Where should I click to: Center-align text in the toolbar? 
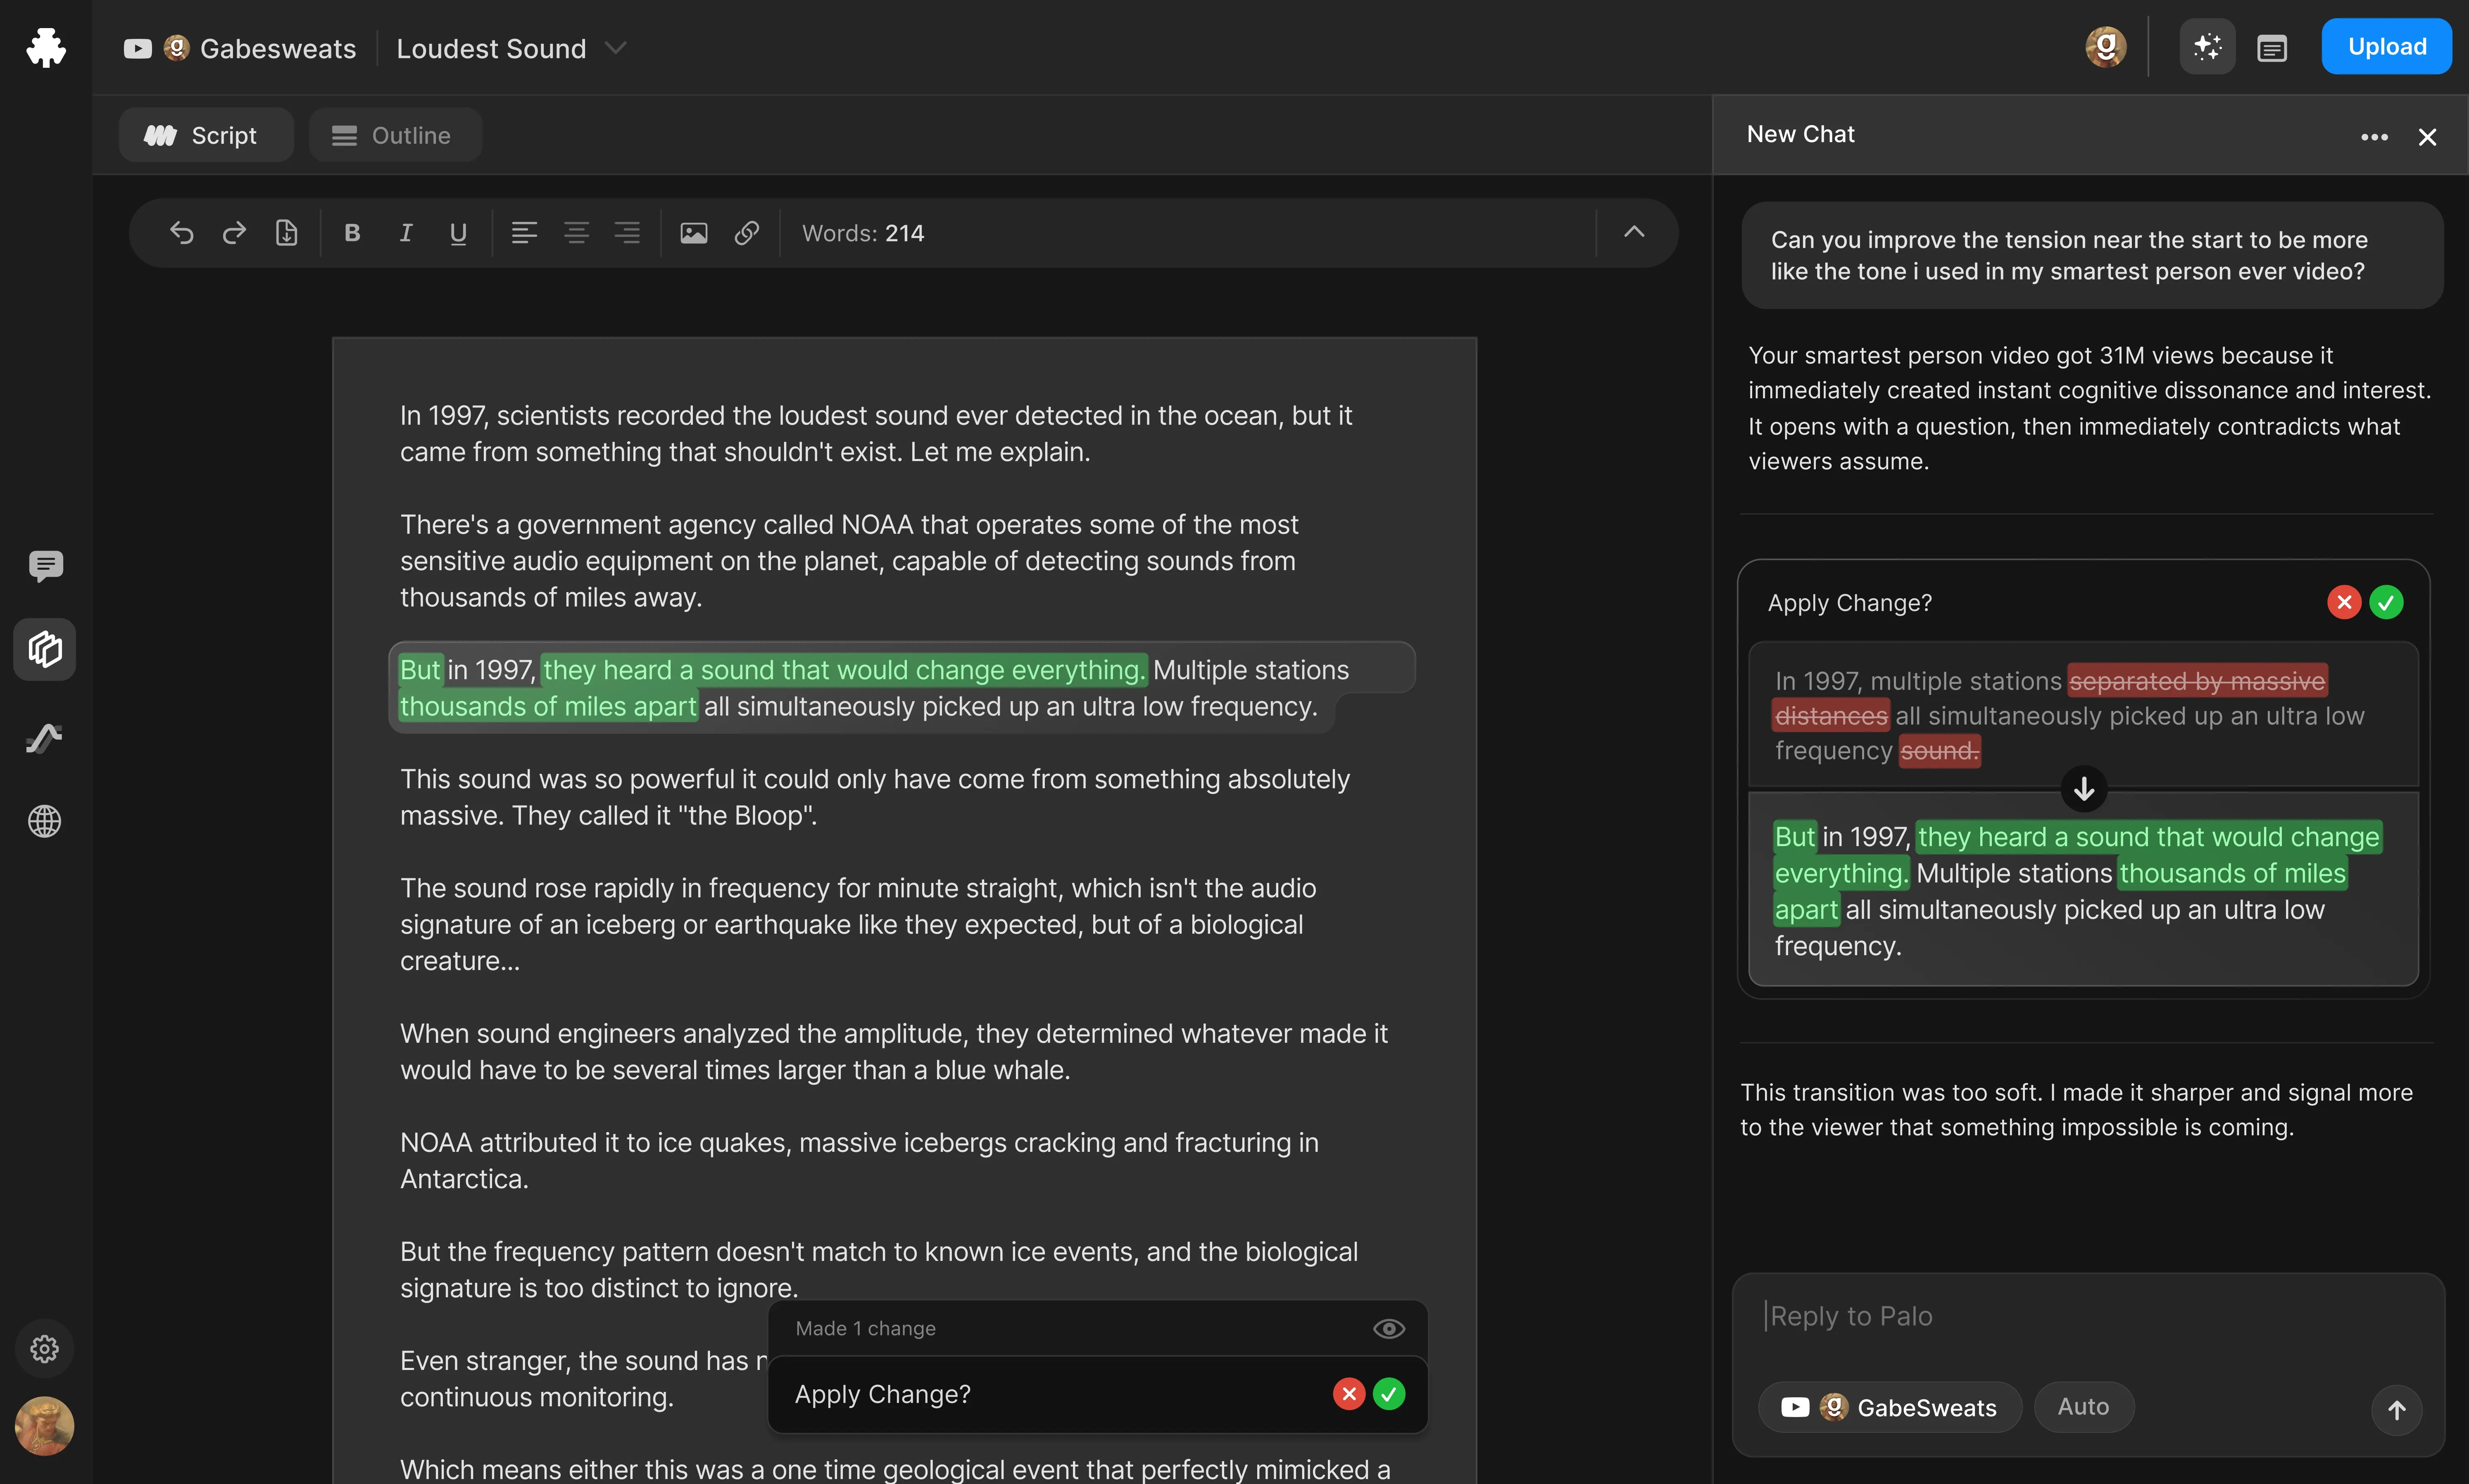[576, 233]
